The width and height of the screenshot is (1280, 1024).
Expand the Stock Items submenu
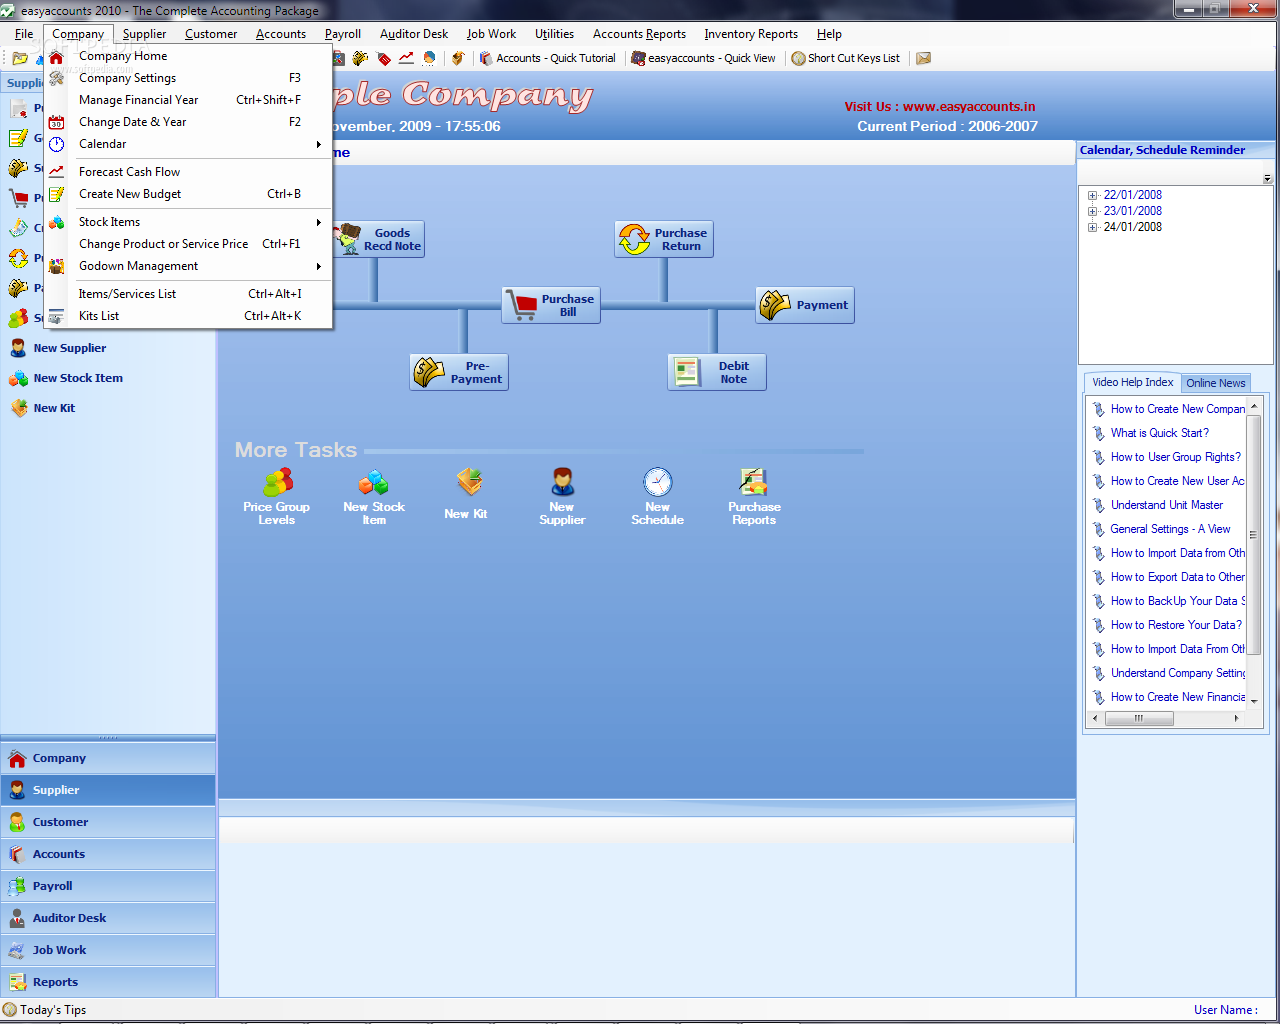[188, 222]
